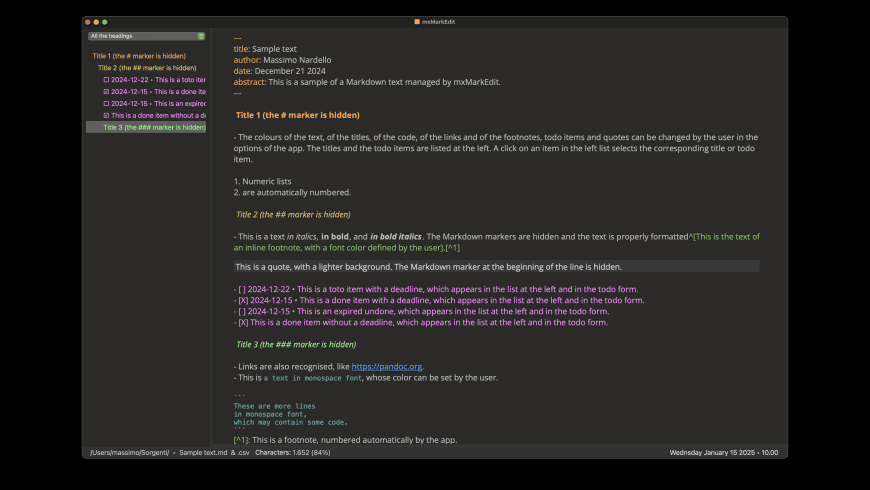Click the editor '[ ] 2024-12-15' expired todo line
The width and height of the screenshot is (870, 490).
tap(421, 311)
